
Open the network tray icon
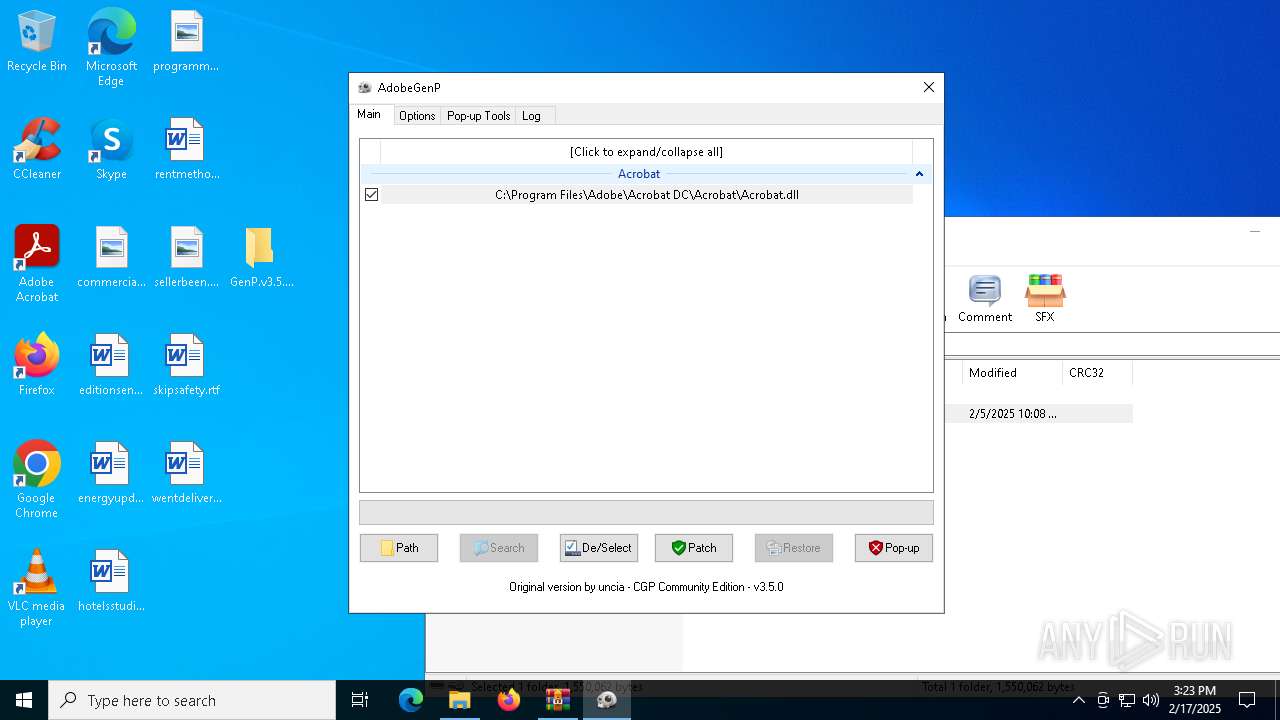pos(1127,700)
